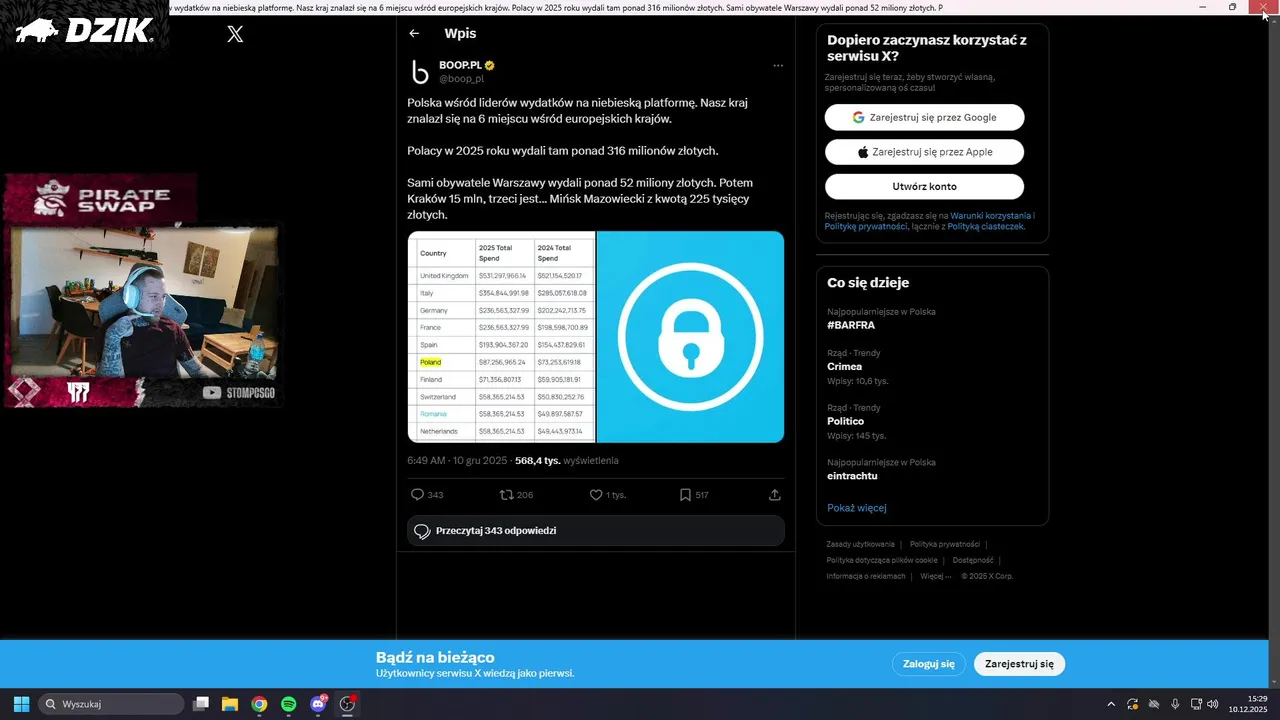Open File Explorer from the taskbar

pos(229,704)
